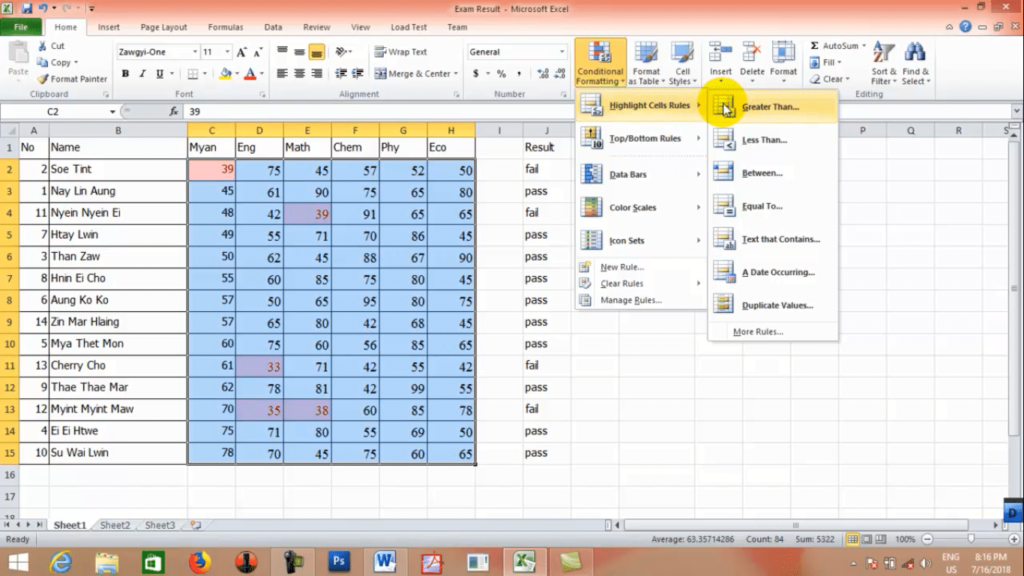Switch to Page Layout view in status bar

point(867,539)
